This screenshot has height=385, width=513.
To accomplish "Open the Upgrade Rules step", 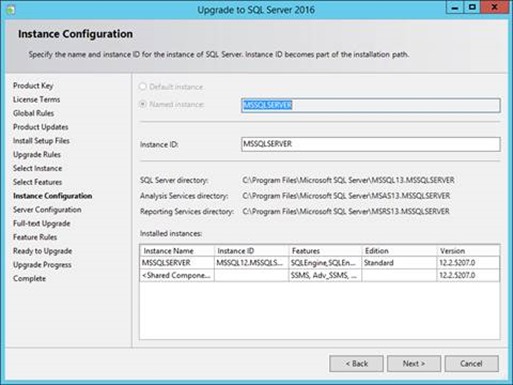I will (37, 155).
